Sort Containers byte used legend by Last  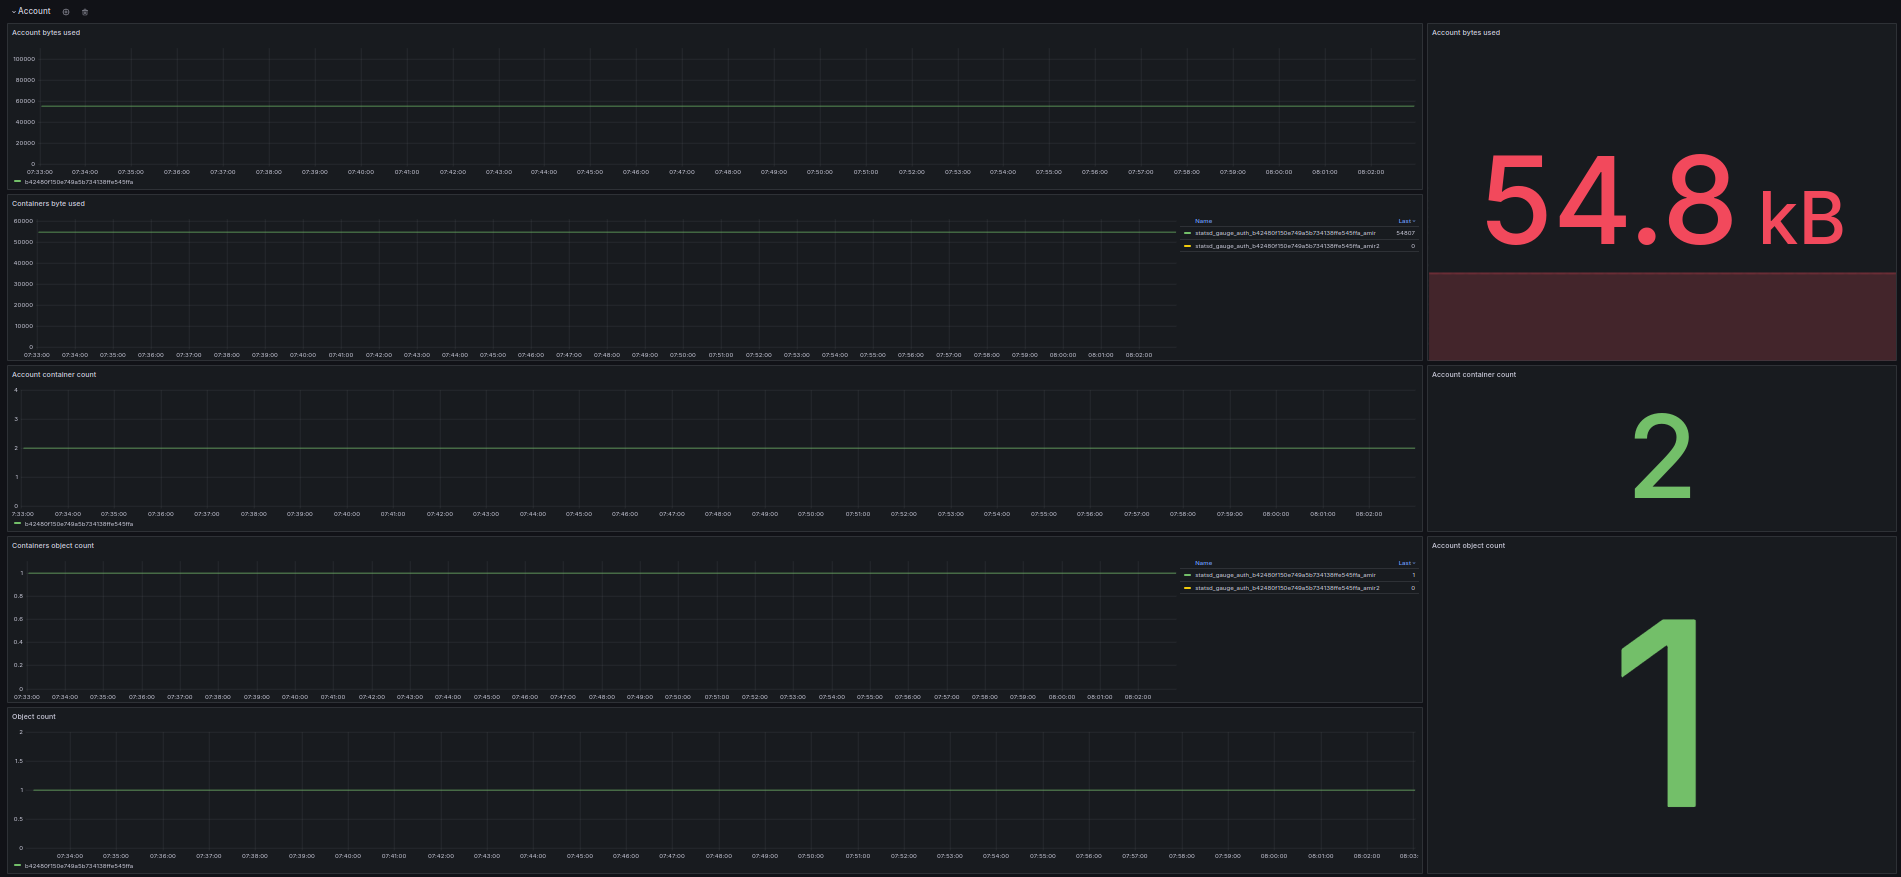tap(1405, 221)
